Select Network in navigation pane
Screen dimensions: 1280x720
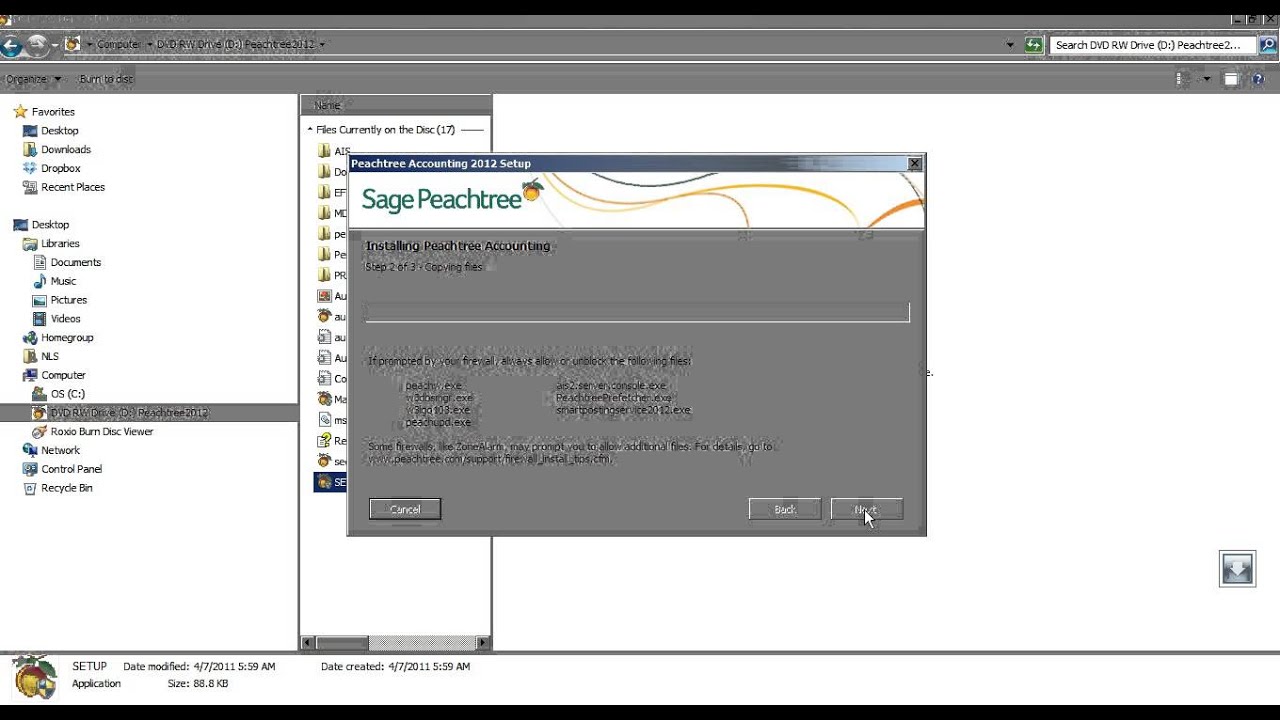(60, 451)
